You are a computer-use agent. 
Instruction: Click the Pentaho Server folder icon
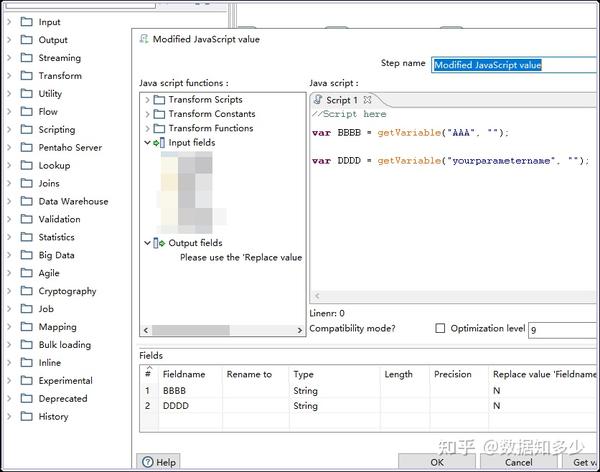click(x=26, y=147)
